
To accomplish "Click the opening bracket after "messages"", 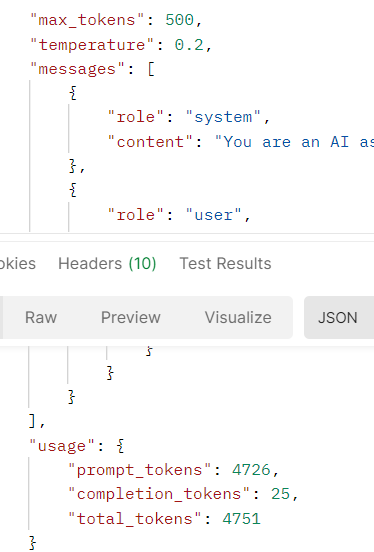I will point(151,69).
